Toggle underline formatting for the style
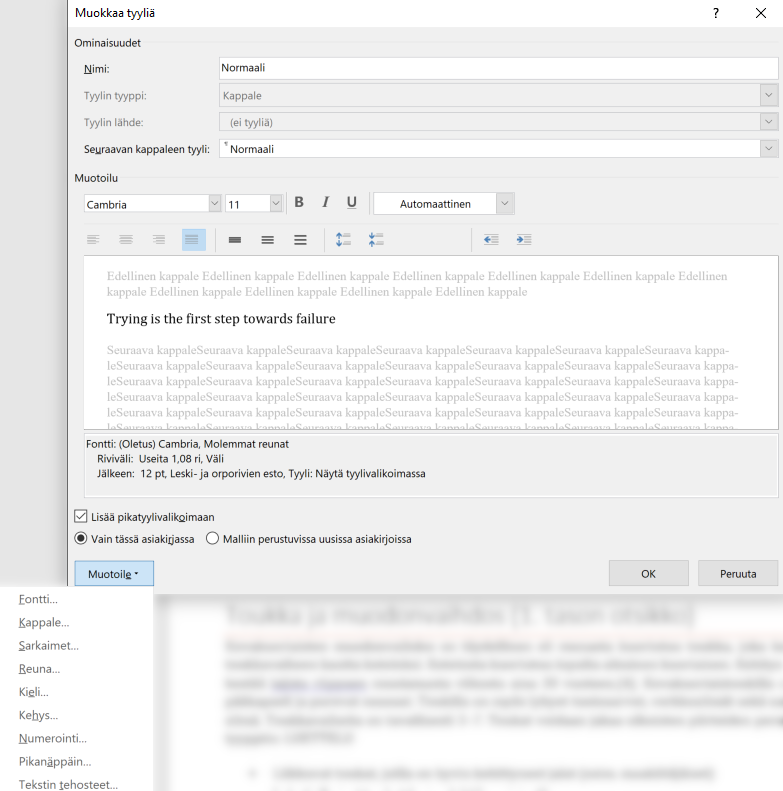This screenshot has height=791, width=783. point(351,203)
